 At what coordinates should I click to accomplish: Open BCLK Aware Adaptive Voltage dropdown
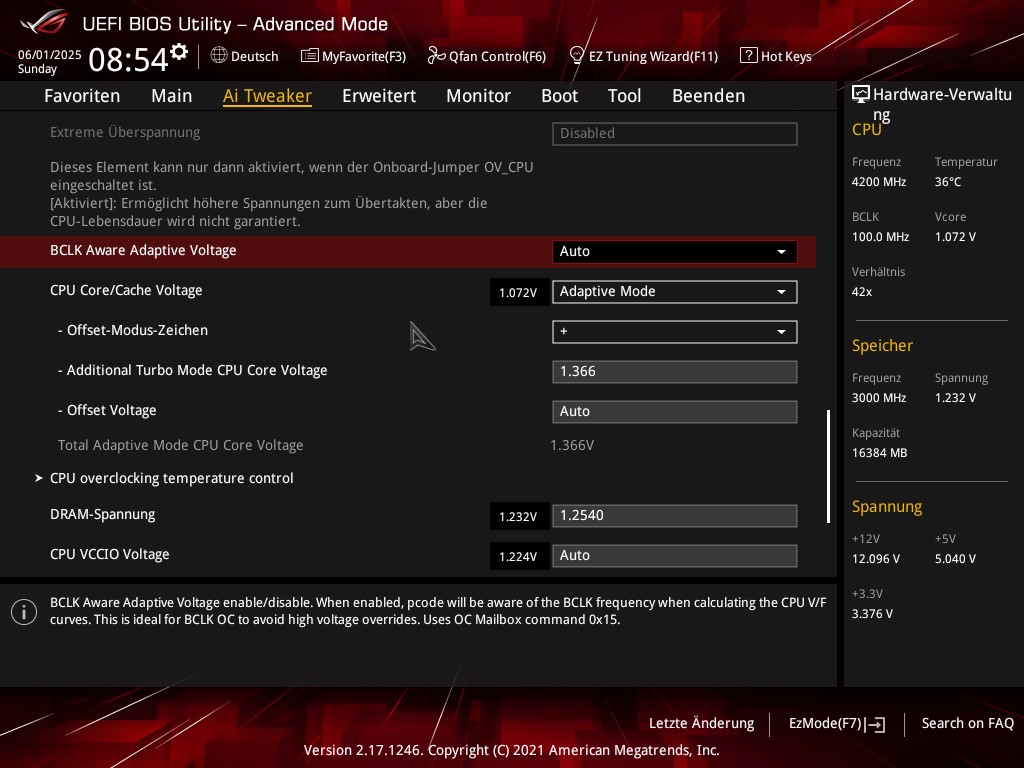(674, 252)
